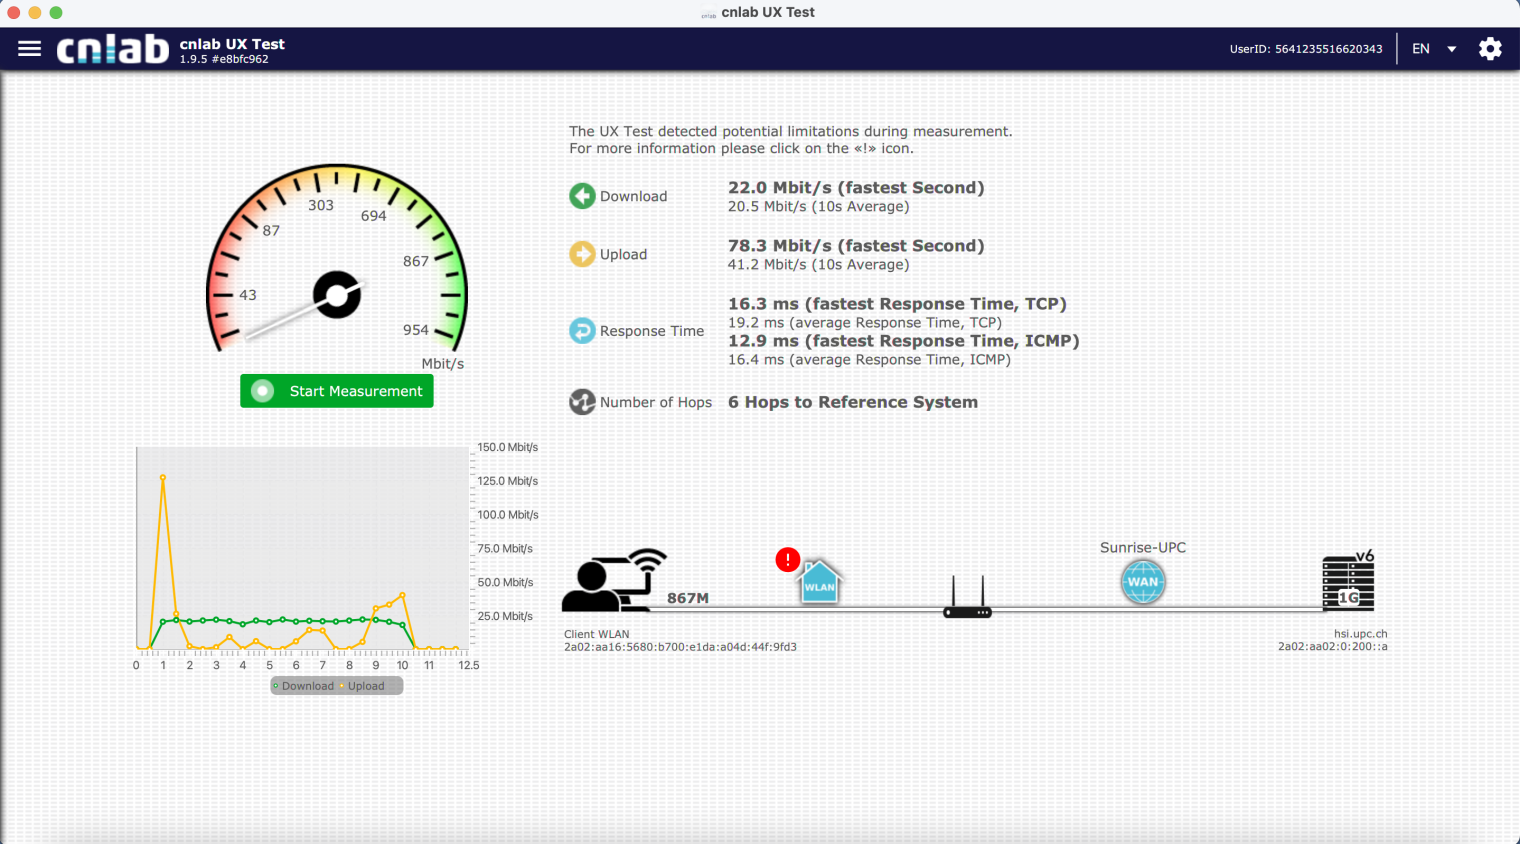
Task: Click the EN language label
Action: (1421, 49)
